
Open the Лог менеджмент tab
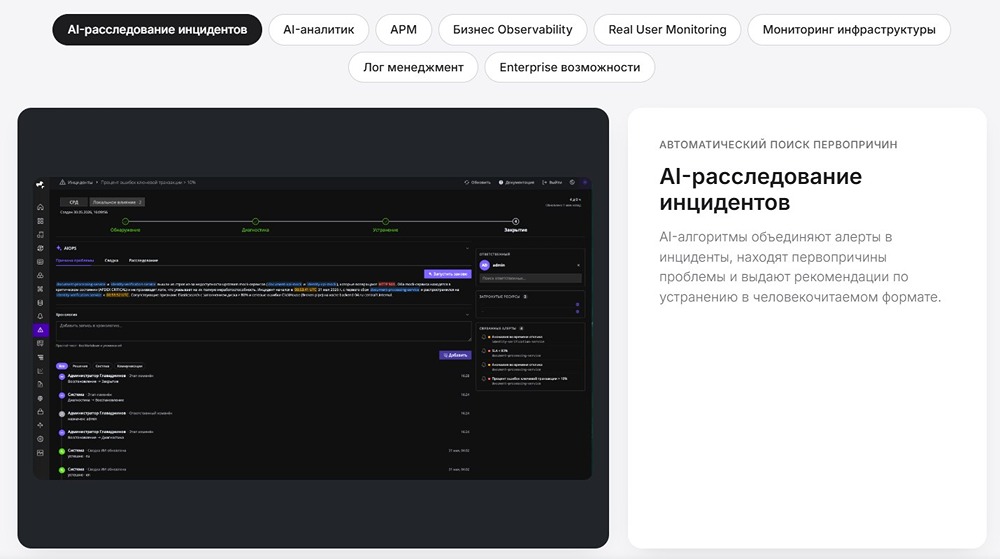pos(413,67)
